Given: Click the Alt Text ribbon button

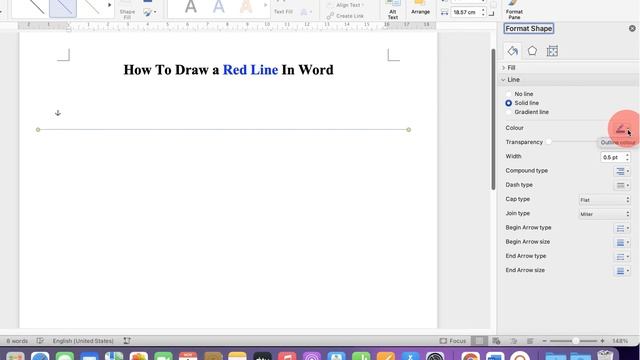Looking at the screenshot, I should [393, 10].
